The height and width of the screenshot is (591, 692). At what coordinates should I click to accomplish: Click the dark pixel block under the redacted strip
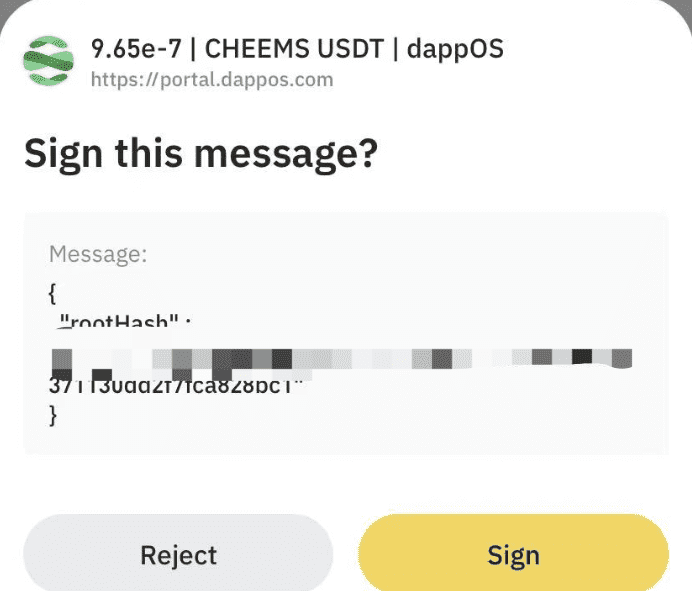point(102,375)
